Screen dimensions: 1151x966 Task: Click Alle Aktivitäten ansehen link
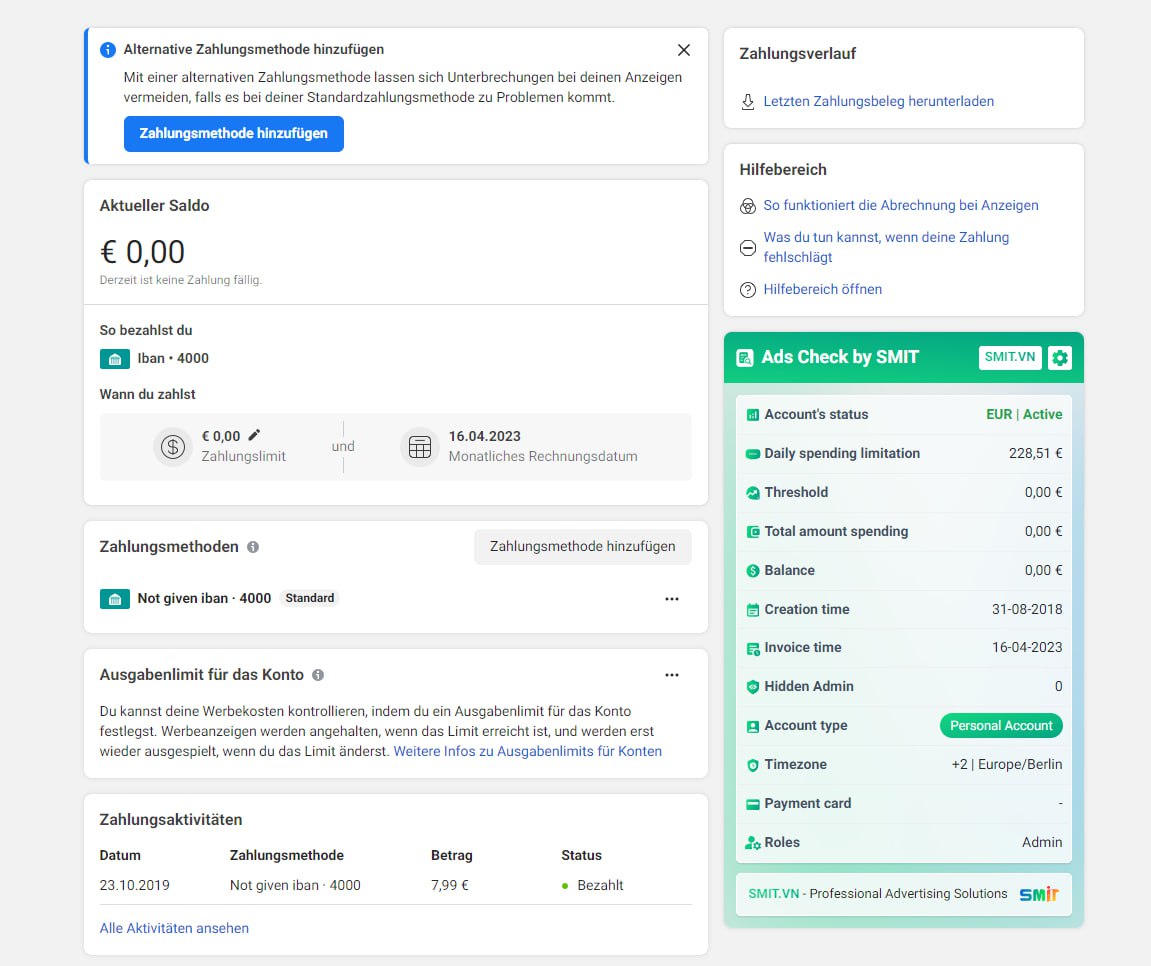coord(174,928)
